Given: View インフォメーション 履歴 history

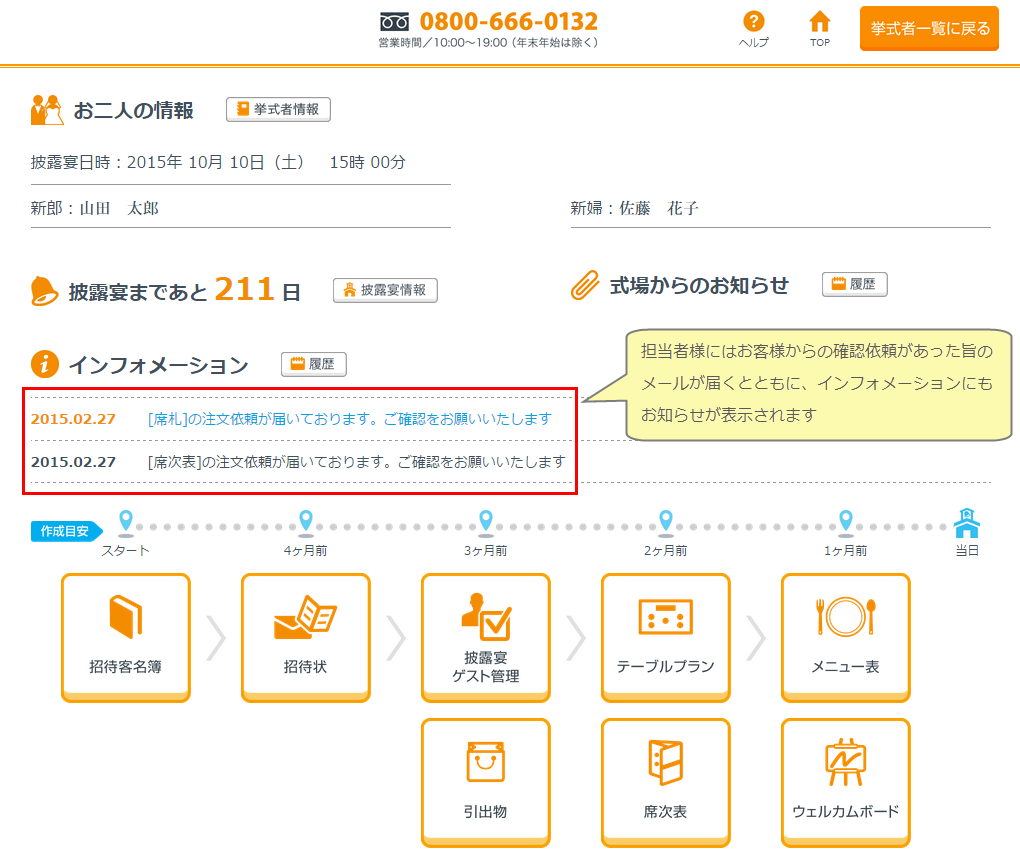Looking at the screenshot, I should click(x=313, y=365).
